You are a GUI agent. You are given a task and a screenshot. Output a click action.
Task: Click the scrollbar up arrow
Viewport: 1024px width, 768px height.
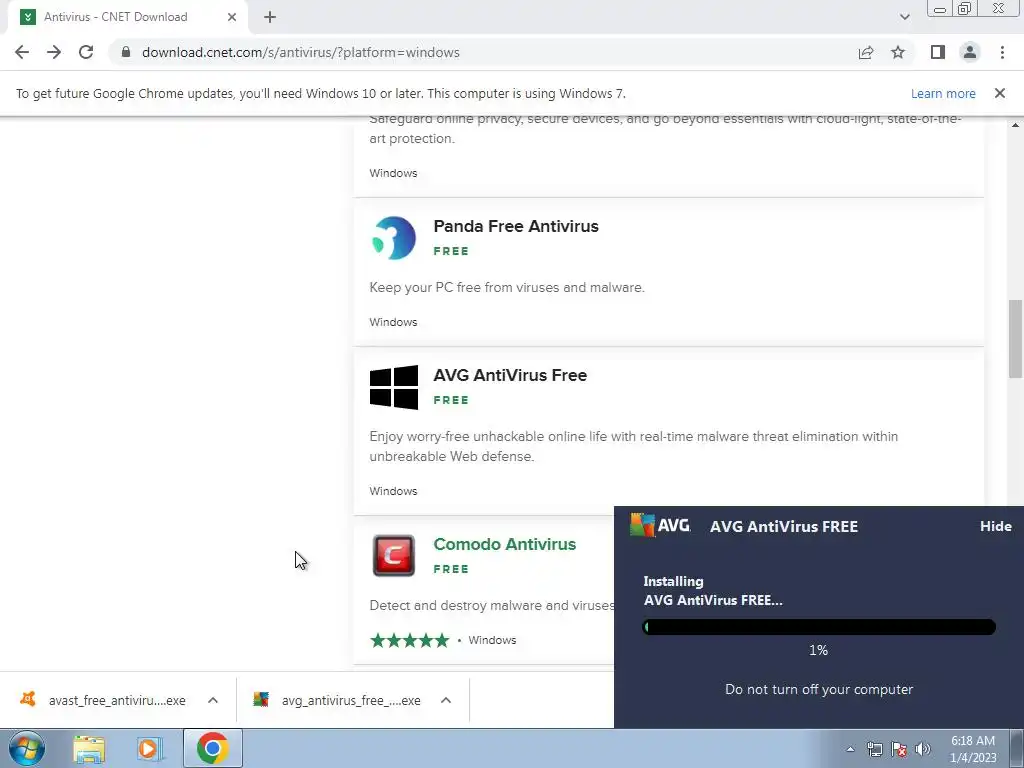1015,124
